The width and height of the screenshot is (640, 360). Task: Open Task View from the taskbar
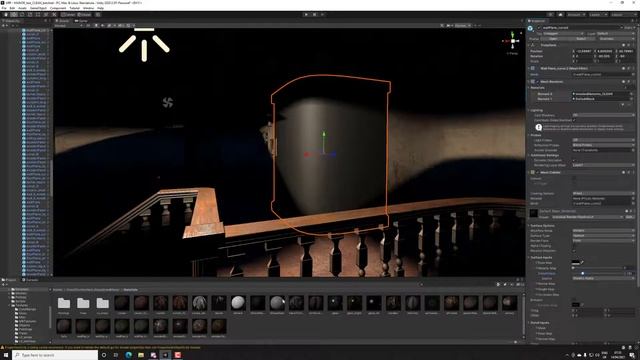click(116, 355)
